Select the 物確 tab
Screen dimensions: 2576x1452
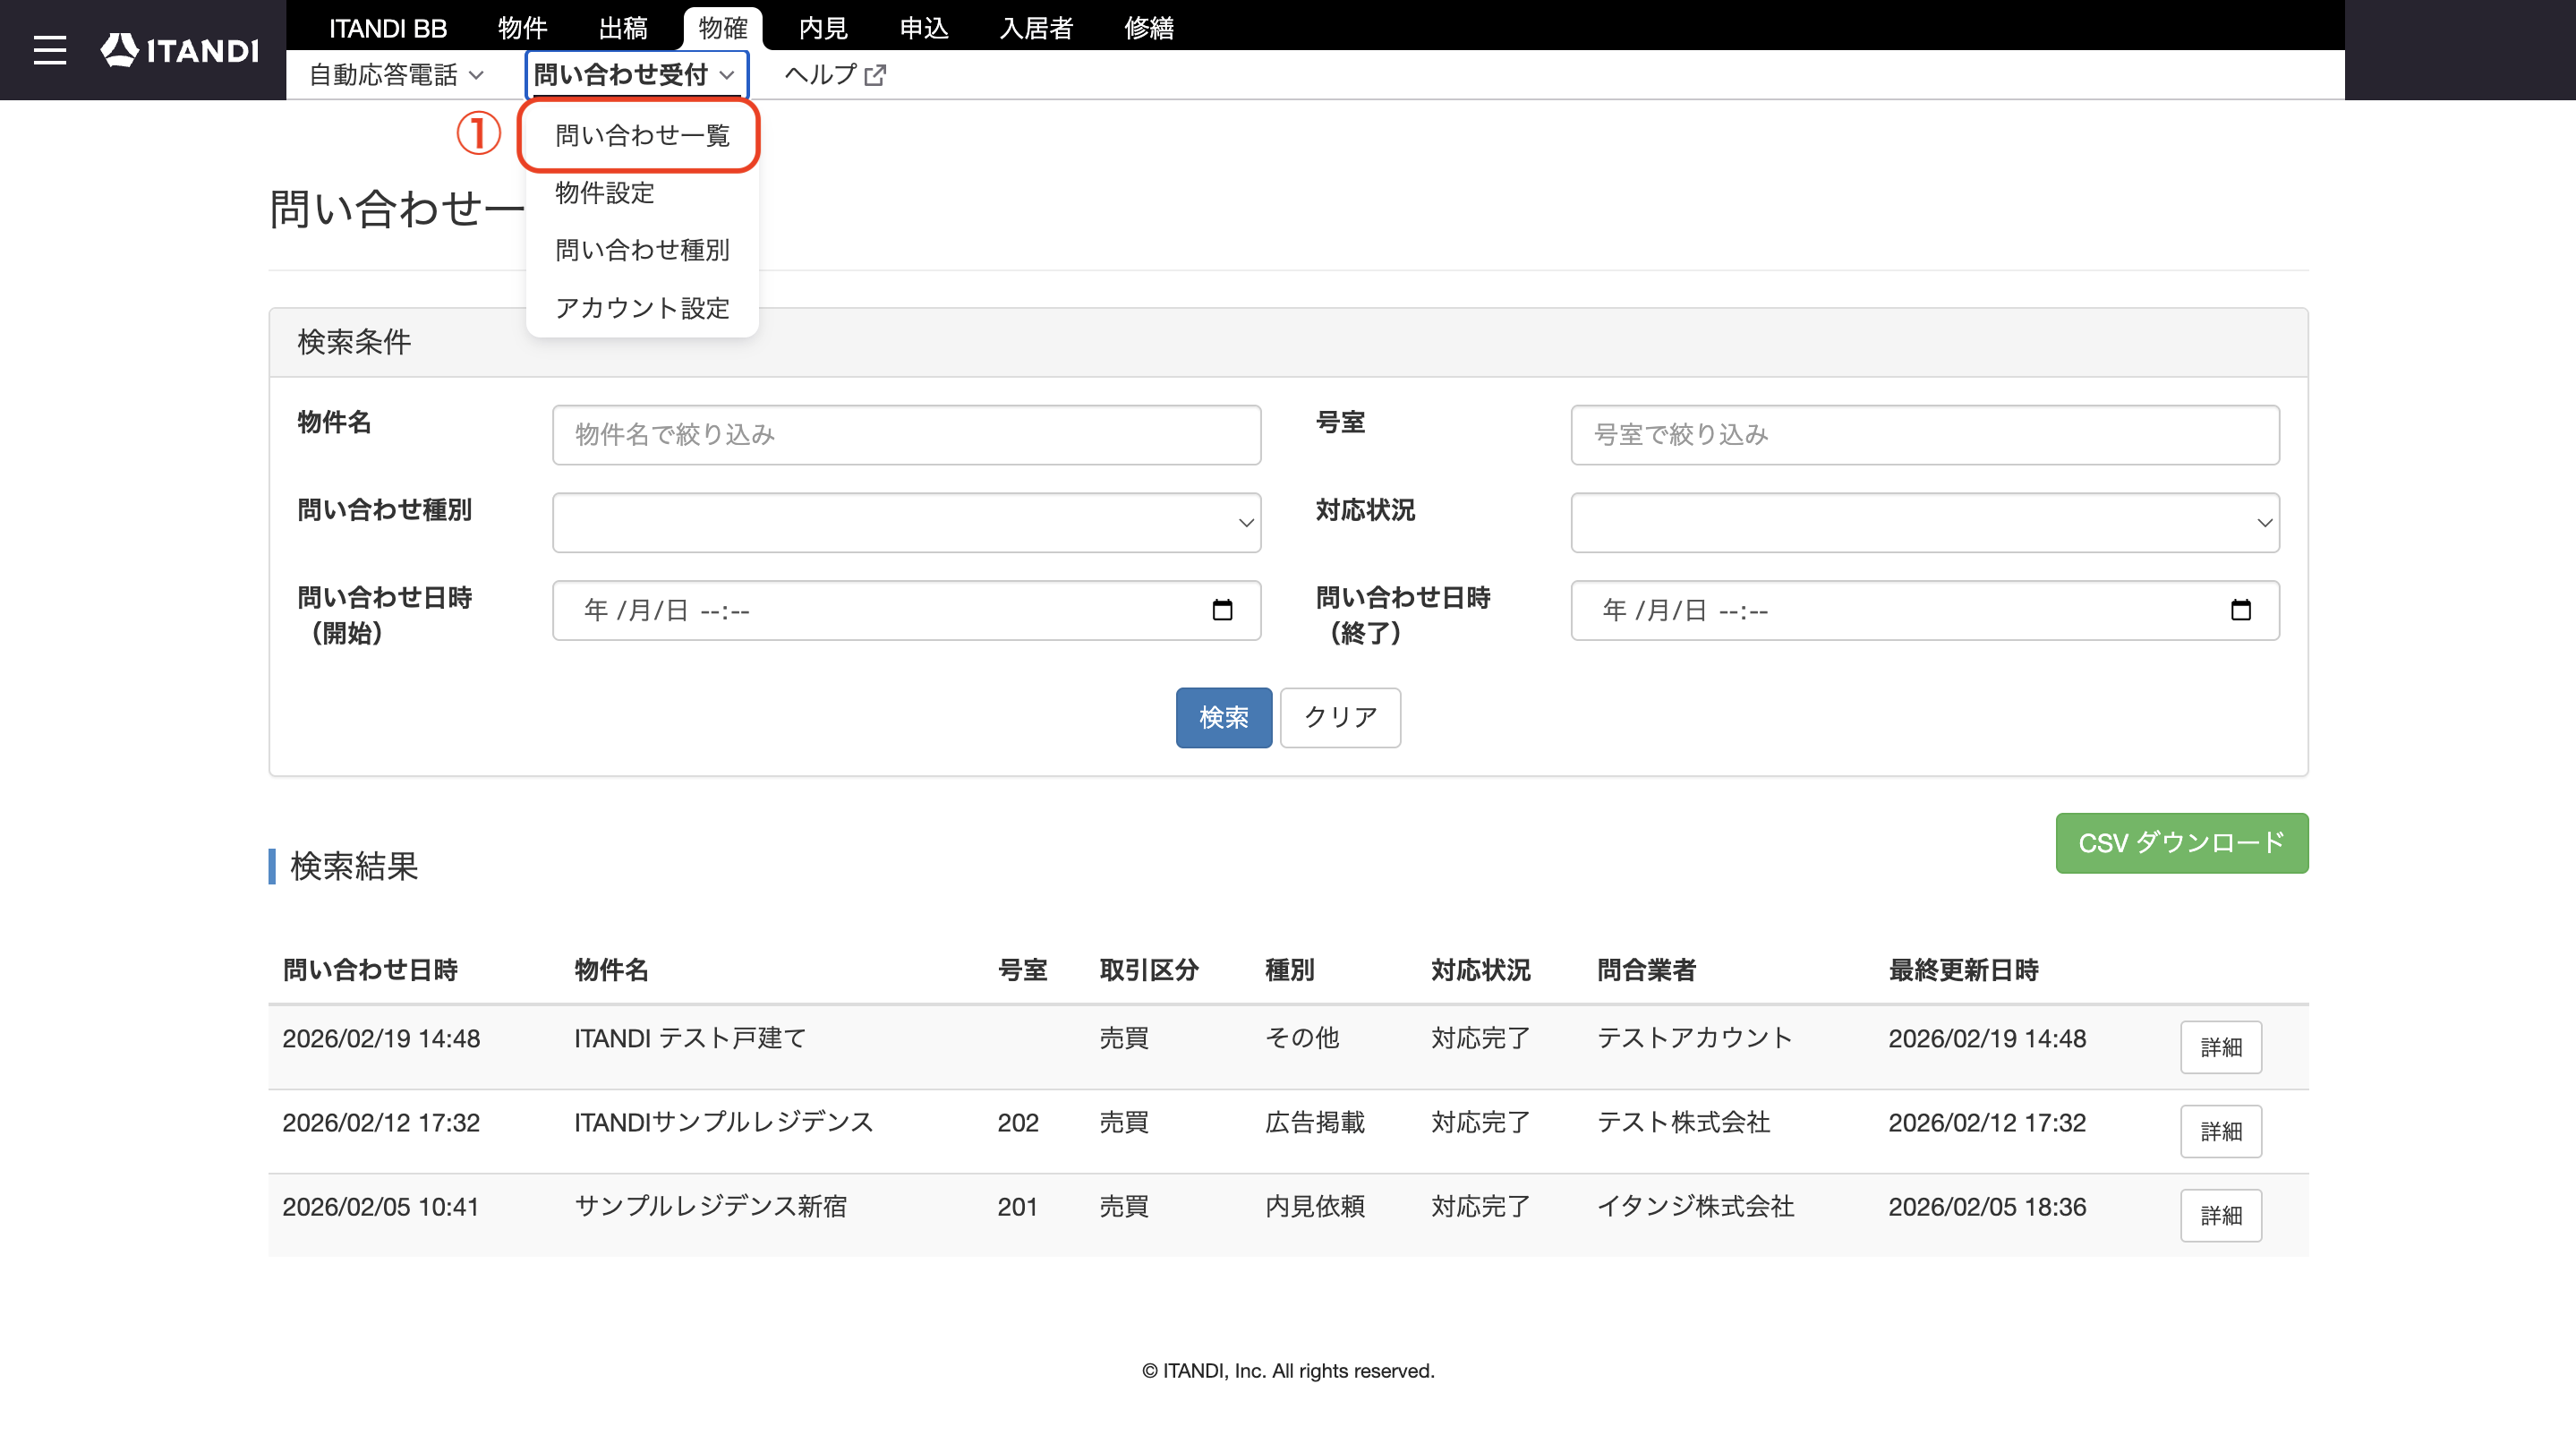coord(723,28)
